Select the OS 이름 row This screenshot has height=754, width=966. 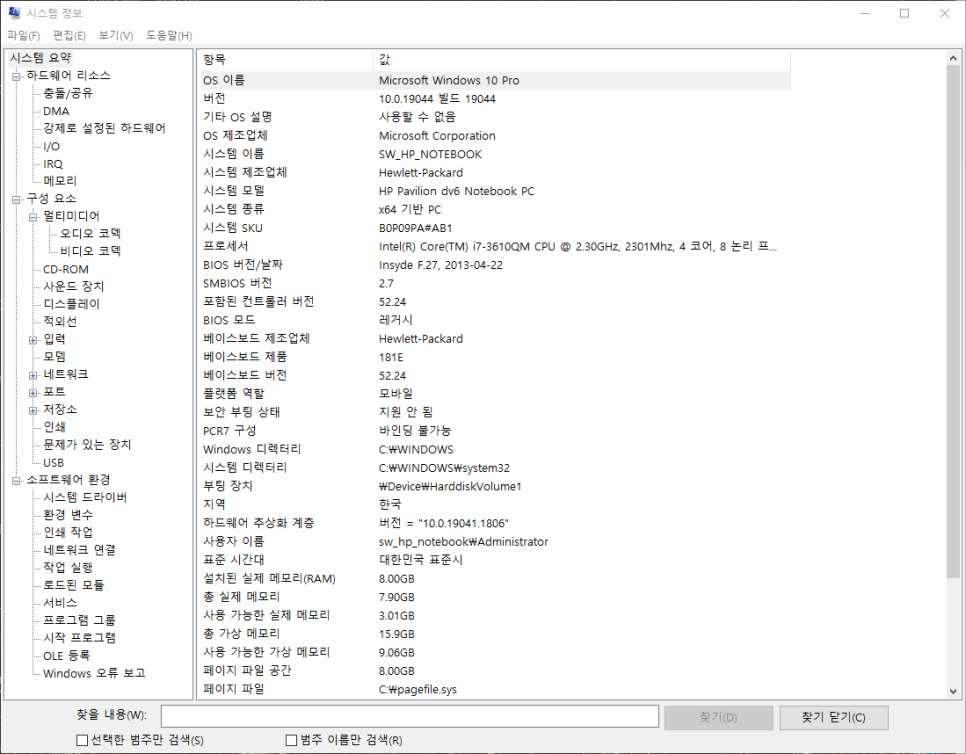pos(495,80)
